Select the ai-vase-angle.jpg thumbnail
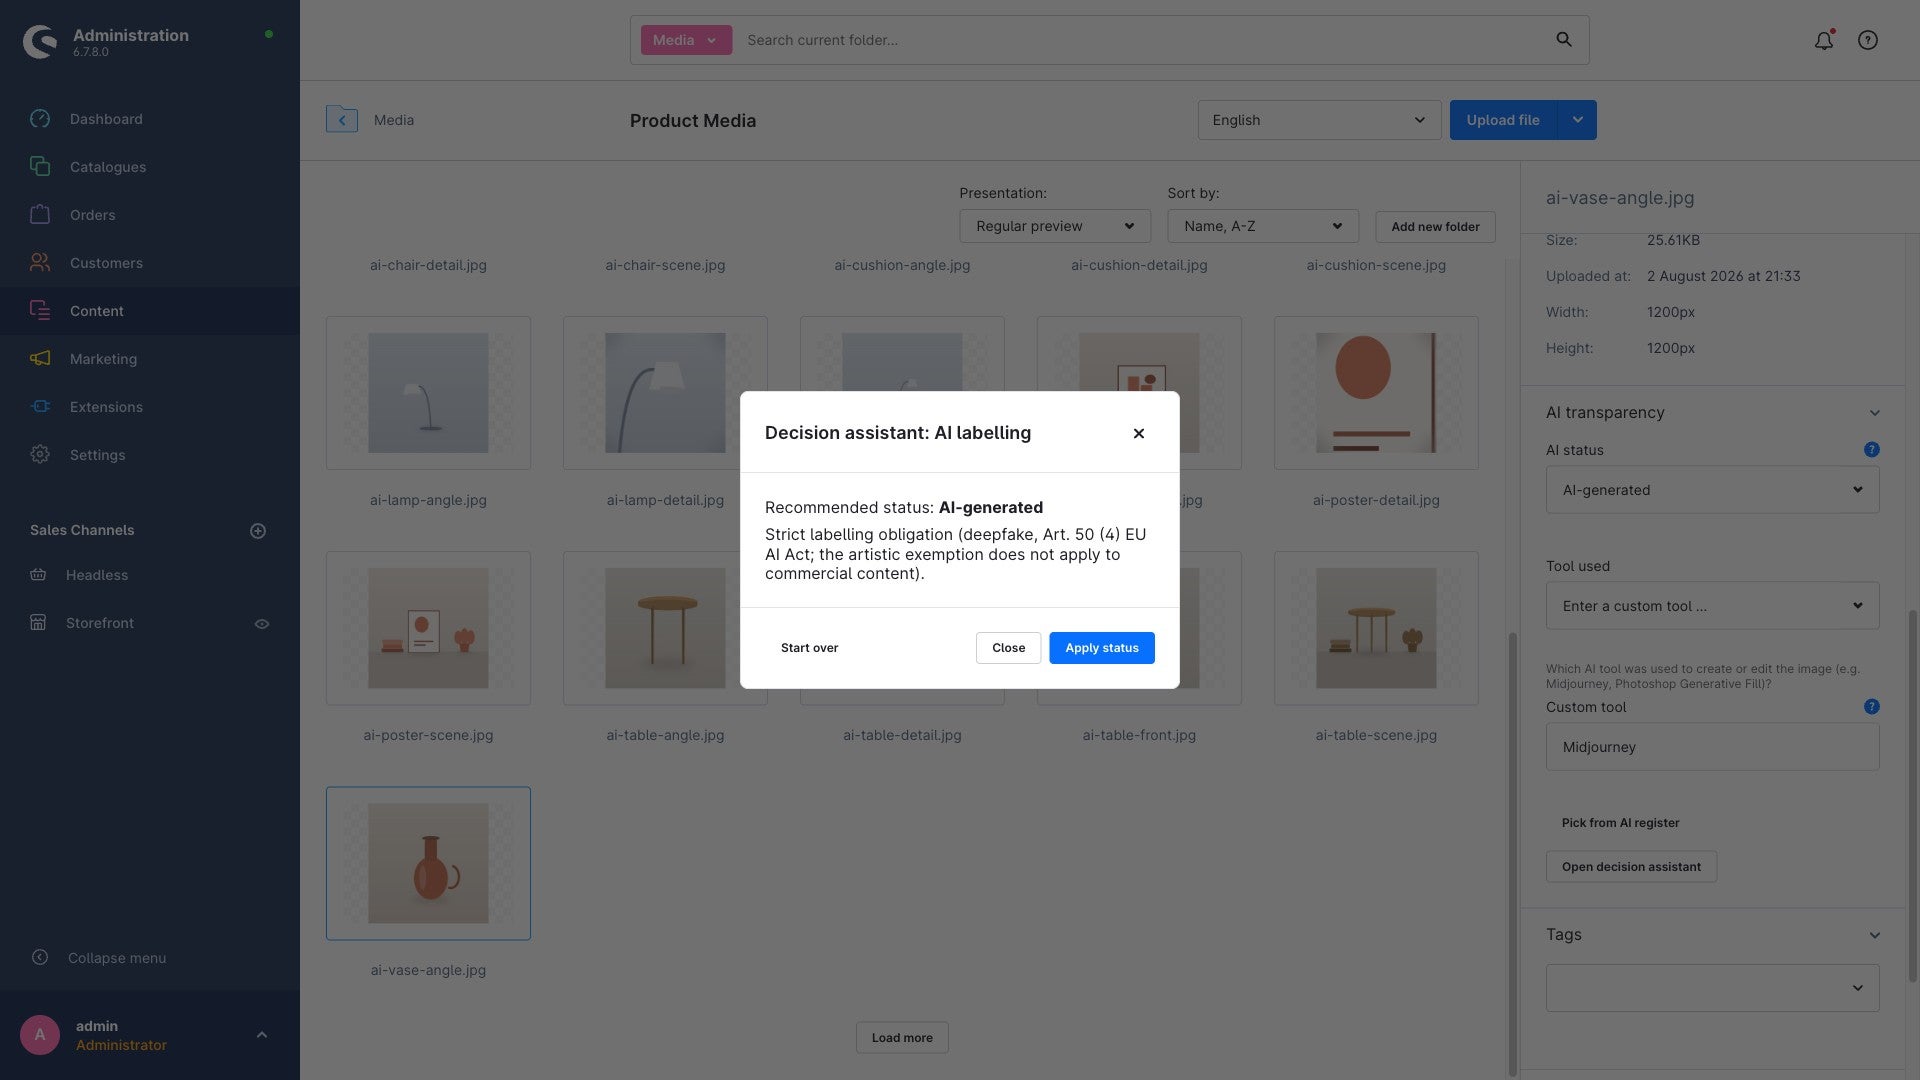This screenshot has width=1920, height=1080. pyautogui.click(x=428, y=864)
